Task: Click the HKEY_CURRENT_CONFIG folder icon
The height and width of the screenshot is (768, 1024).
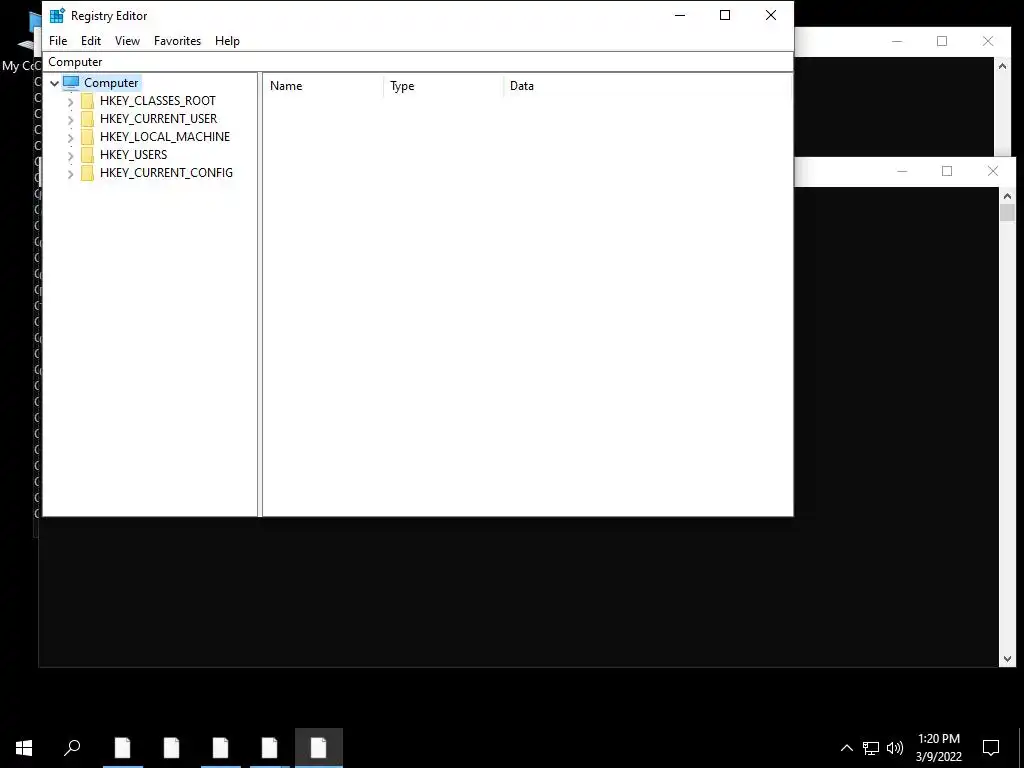Action: point(88,172)
